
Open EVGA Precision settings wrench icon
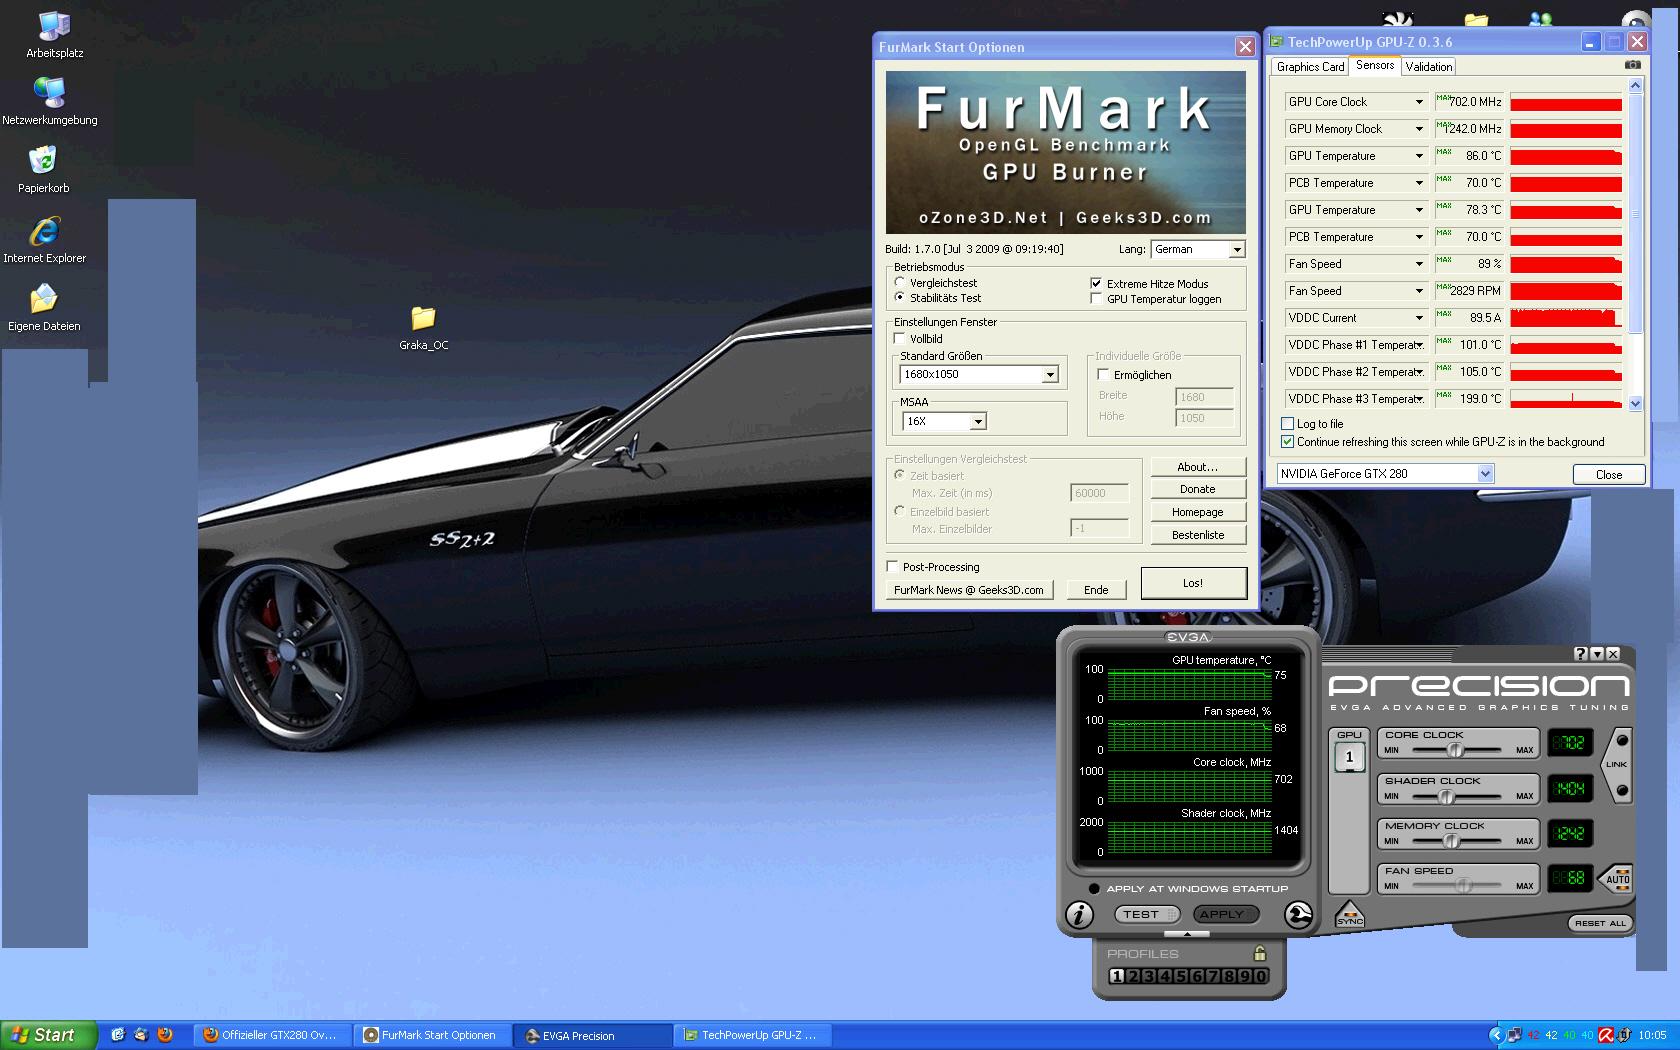(x=1298, y=914)
